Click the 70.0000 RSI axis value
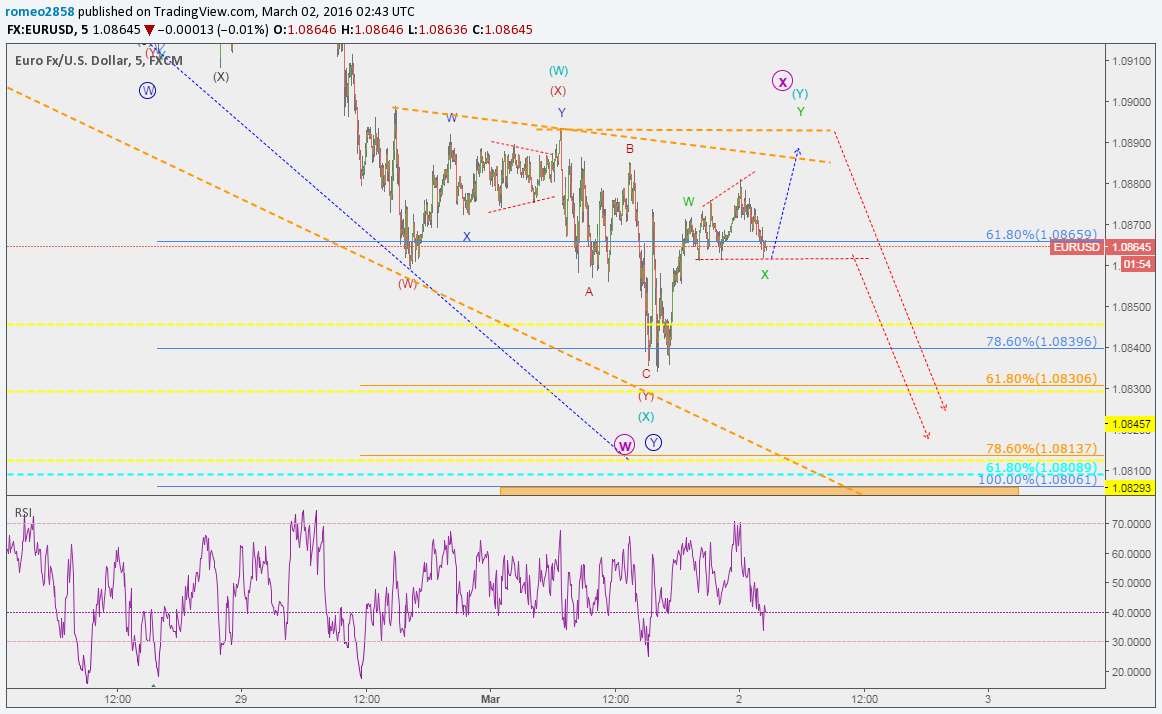This screenshot has height=714, width=1162. click(1134, 524)
